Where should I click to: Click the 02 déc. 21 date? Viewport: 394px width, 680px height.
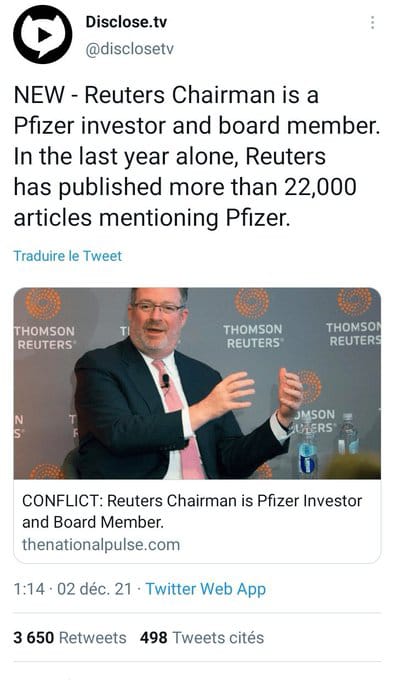(94, 589)
